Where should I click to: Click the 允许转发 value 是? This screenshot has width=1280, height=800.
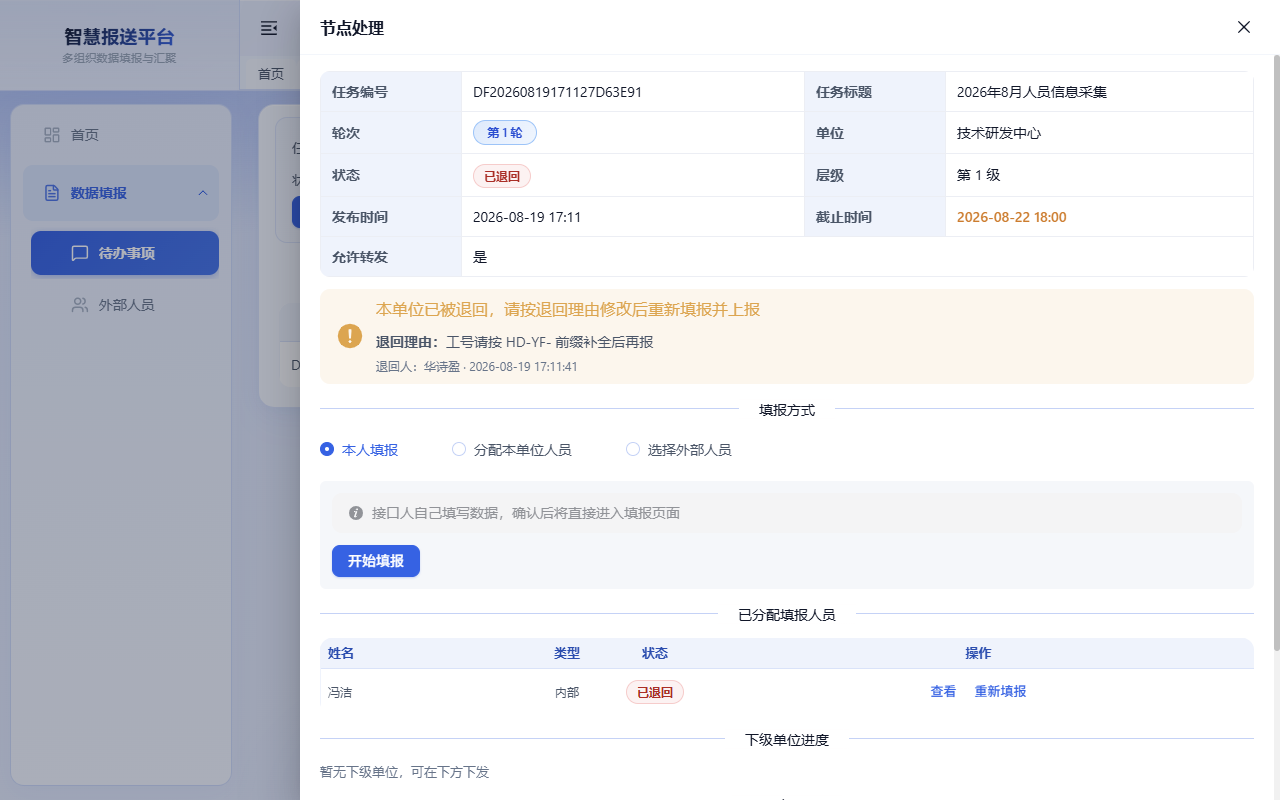click(480, 257)
